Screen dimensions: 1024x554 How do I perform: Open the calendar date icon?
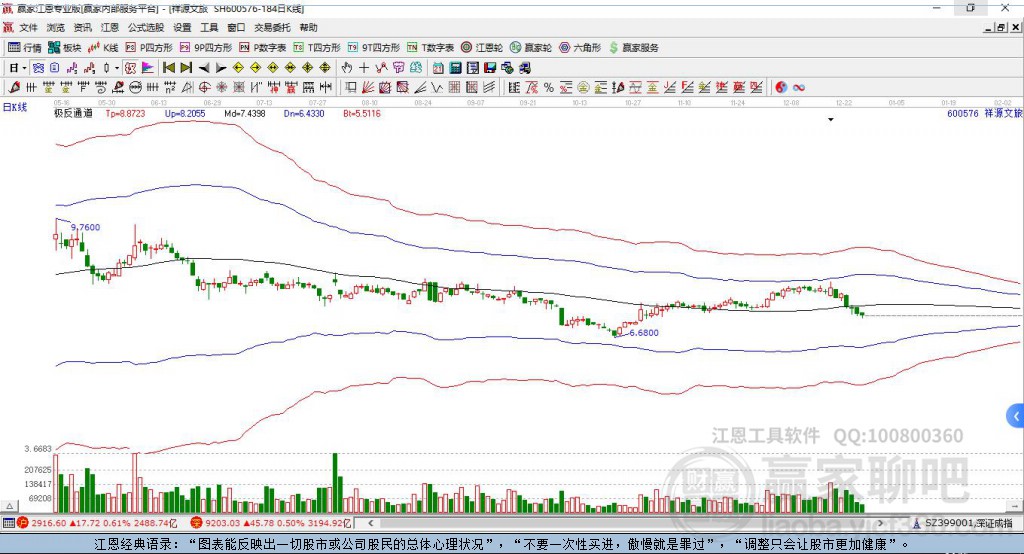point(438,68)
